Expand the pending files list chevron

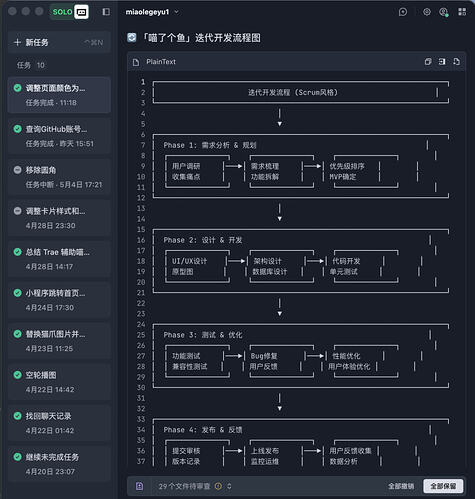(229, 486)
